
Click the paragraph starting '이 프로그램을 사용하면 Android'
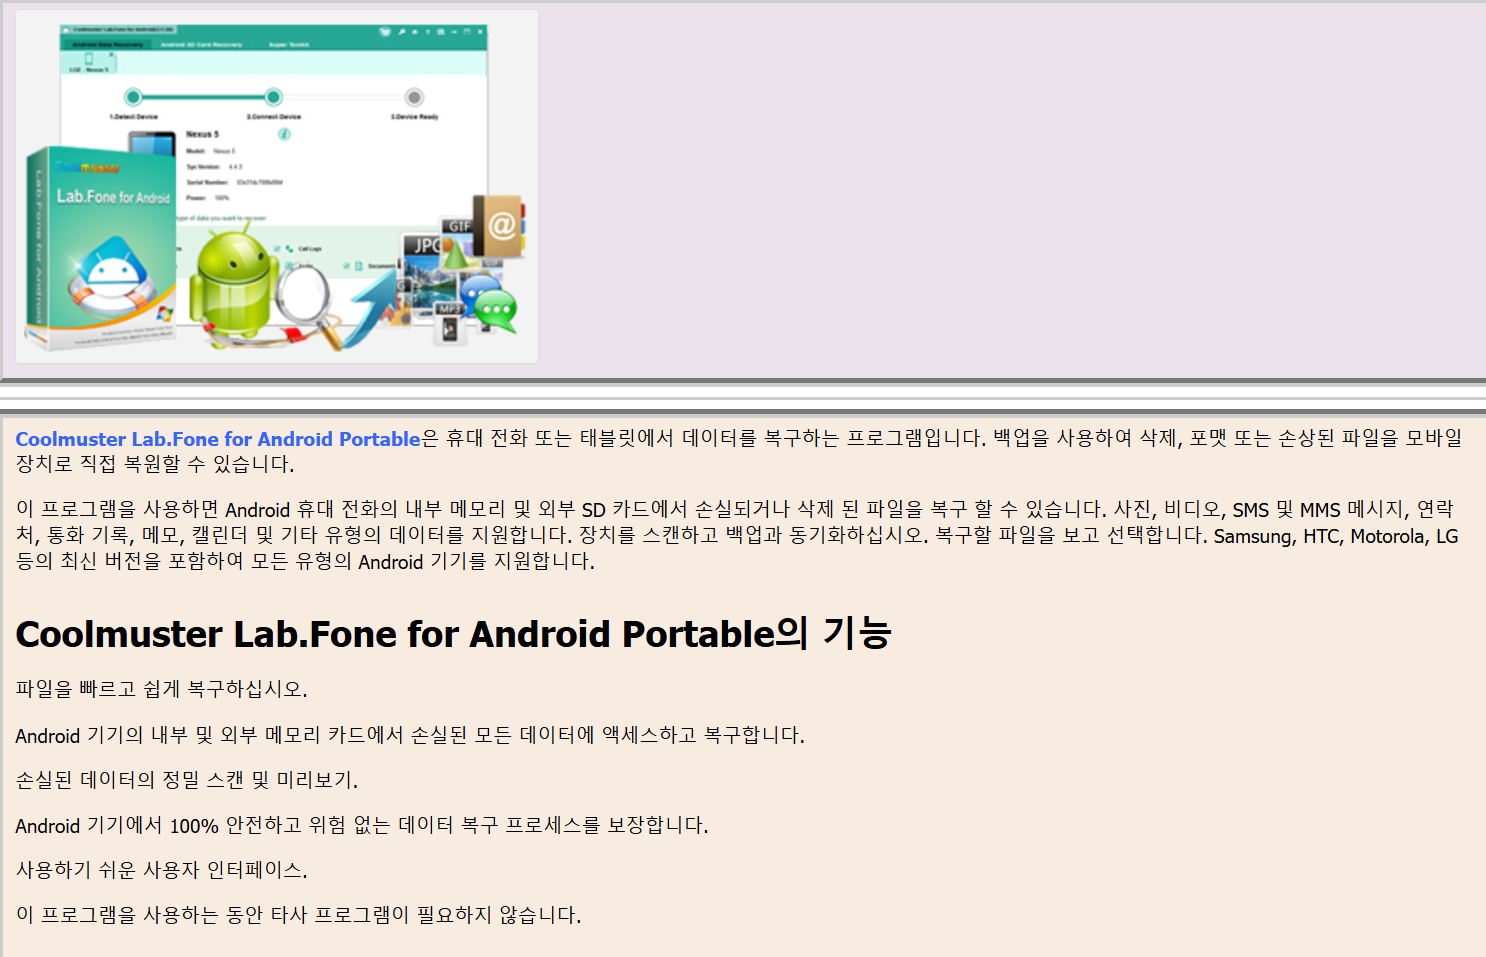click(x=737, y=535)
